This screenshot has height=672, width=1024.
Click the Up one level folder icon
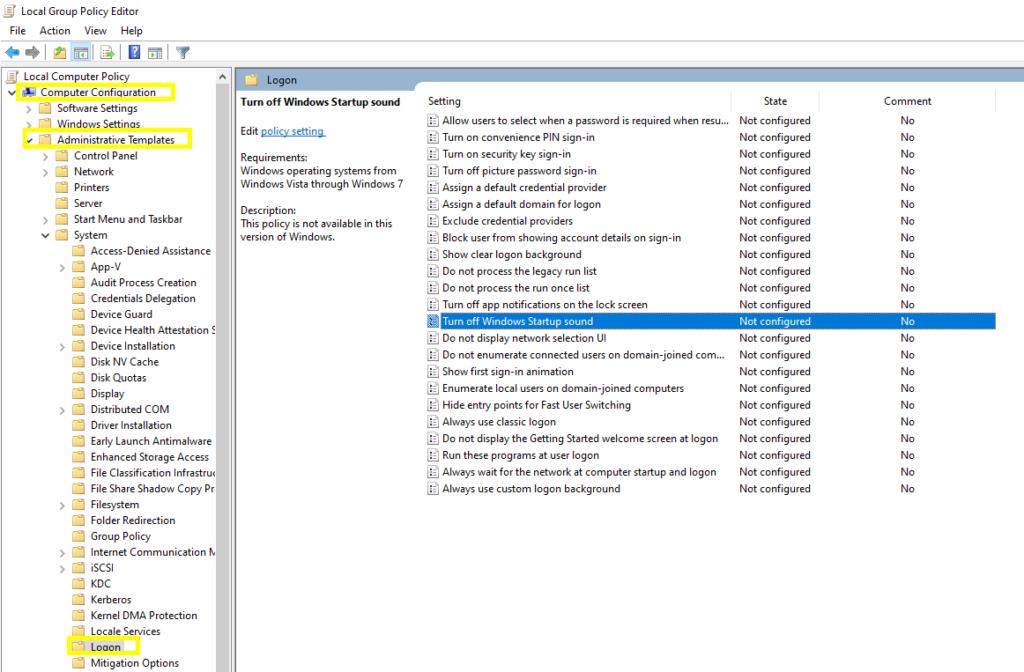pyautogui.click(x=60, y=52)
